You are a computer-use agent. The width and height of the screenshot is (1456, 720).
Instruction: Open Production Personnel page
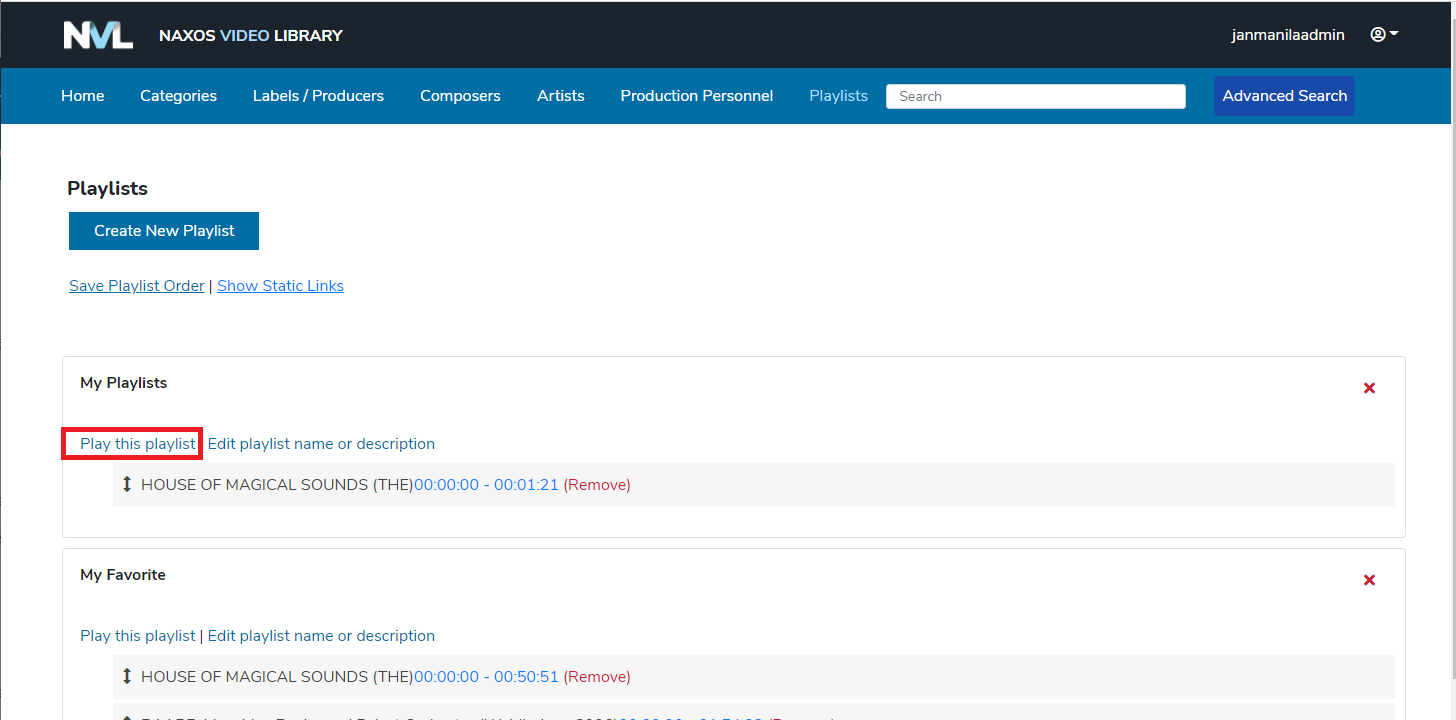tap(696, 96)
